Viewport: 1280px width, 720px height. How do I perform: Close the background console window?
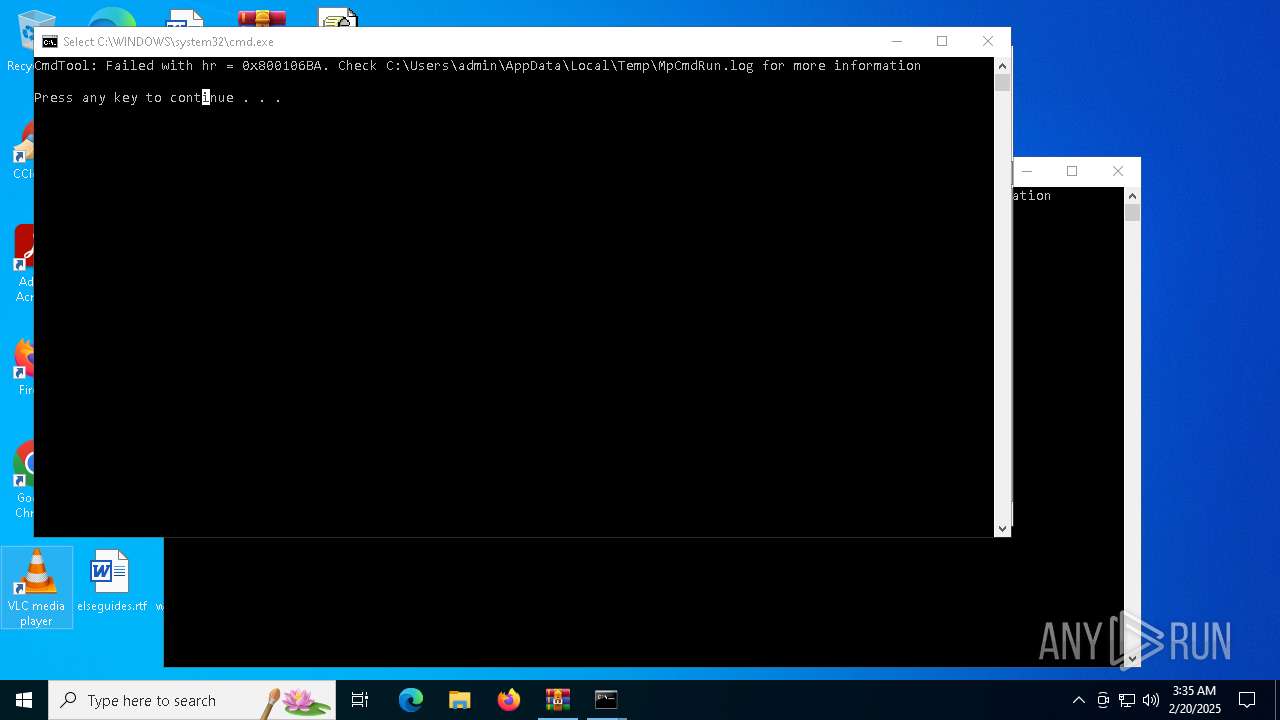(x=1118, y=171)
